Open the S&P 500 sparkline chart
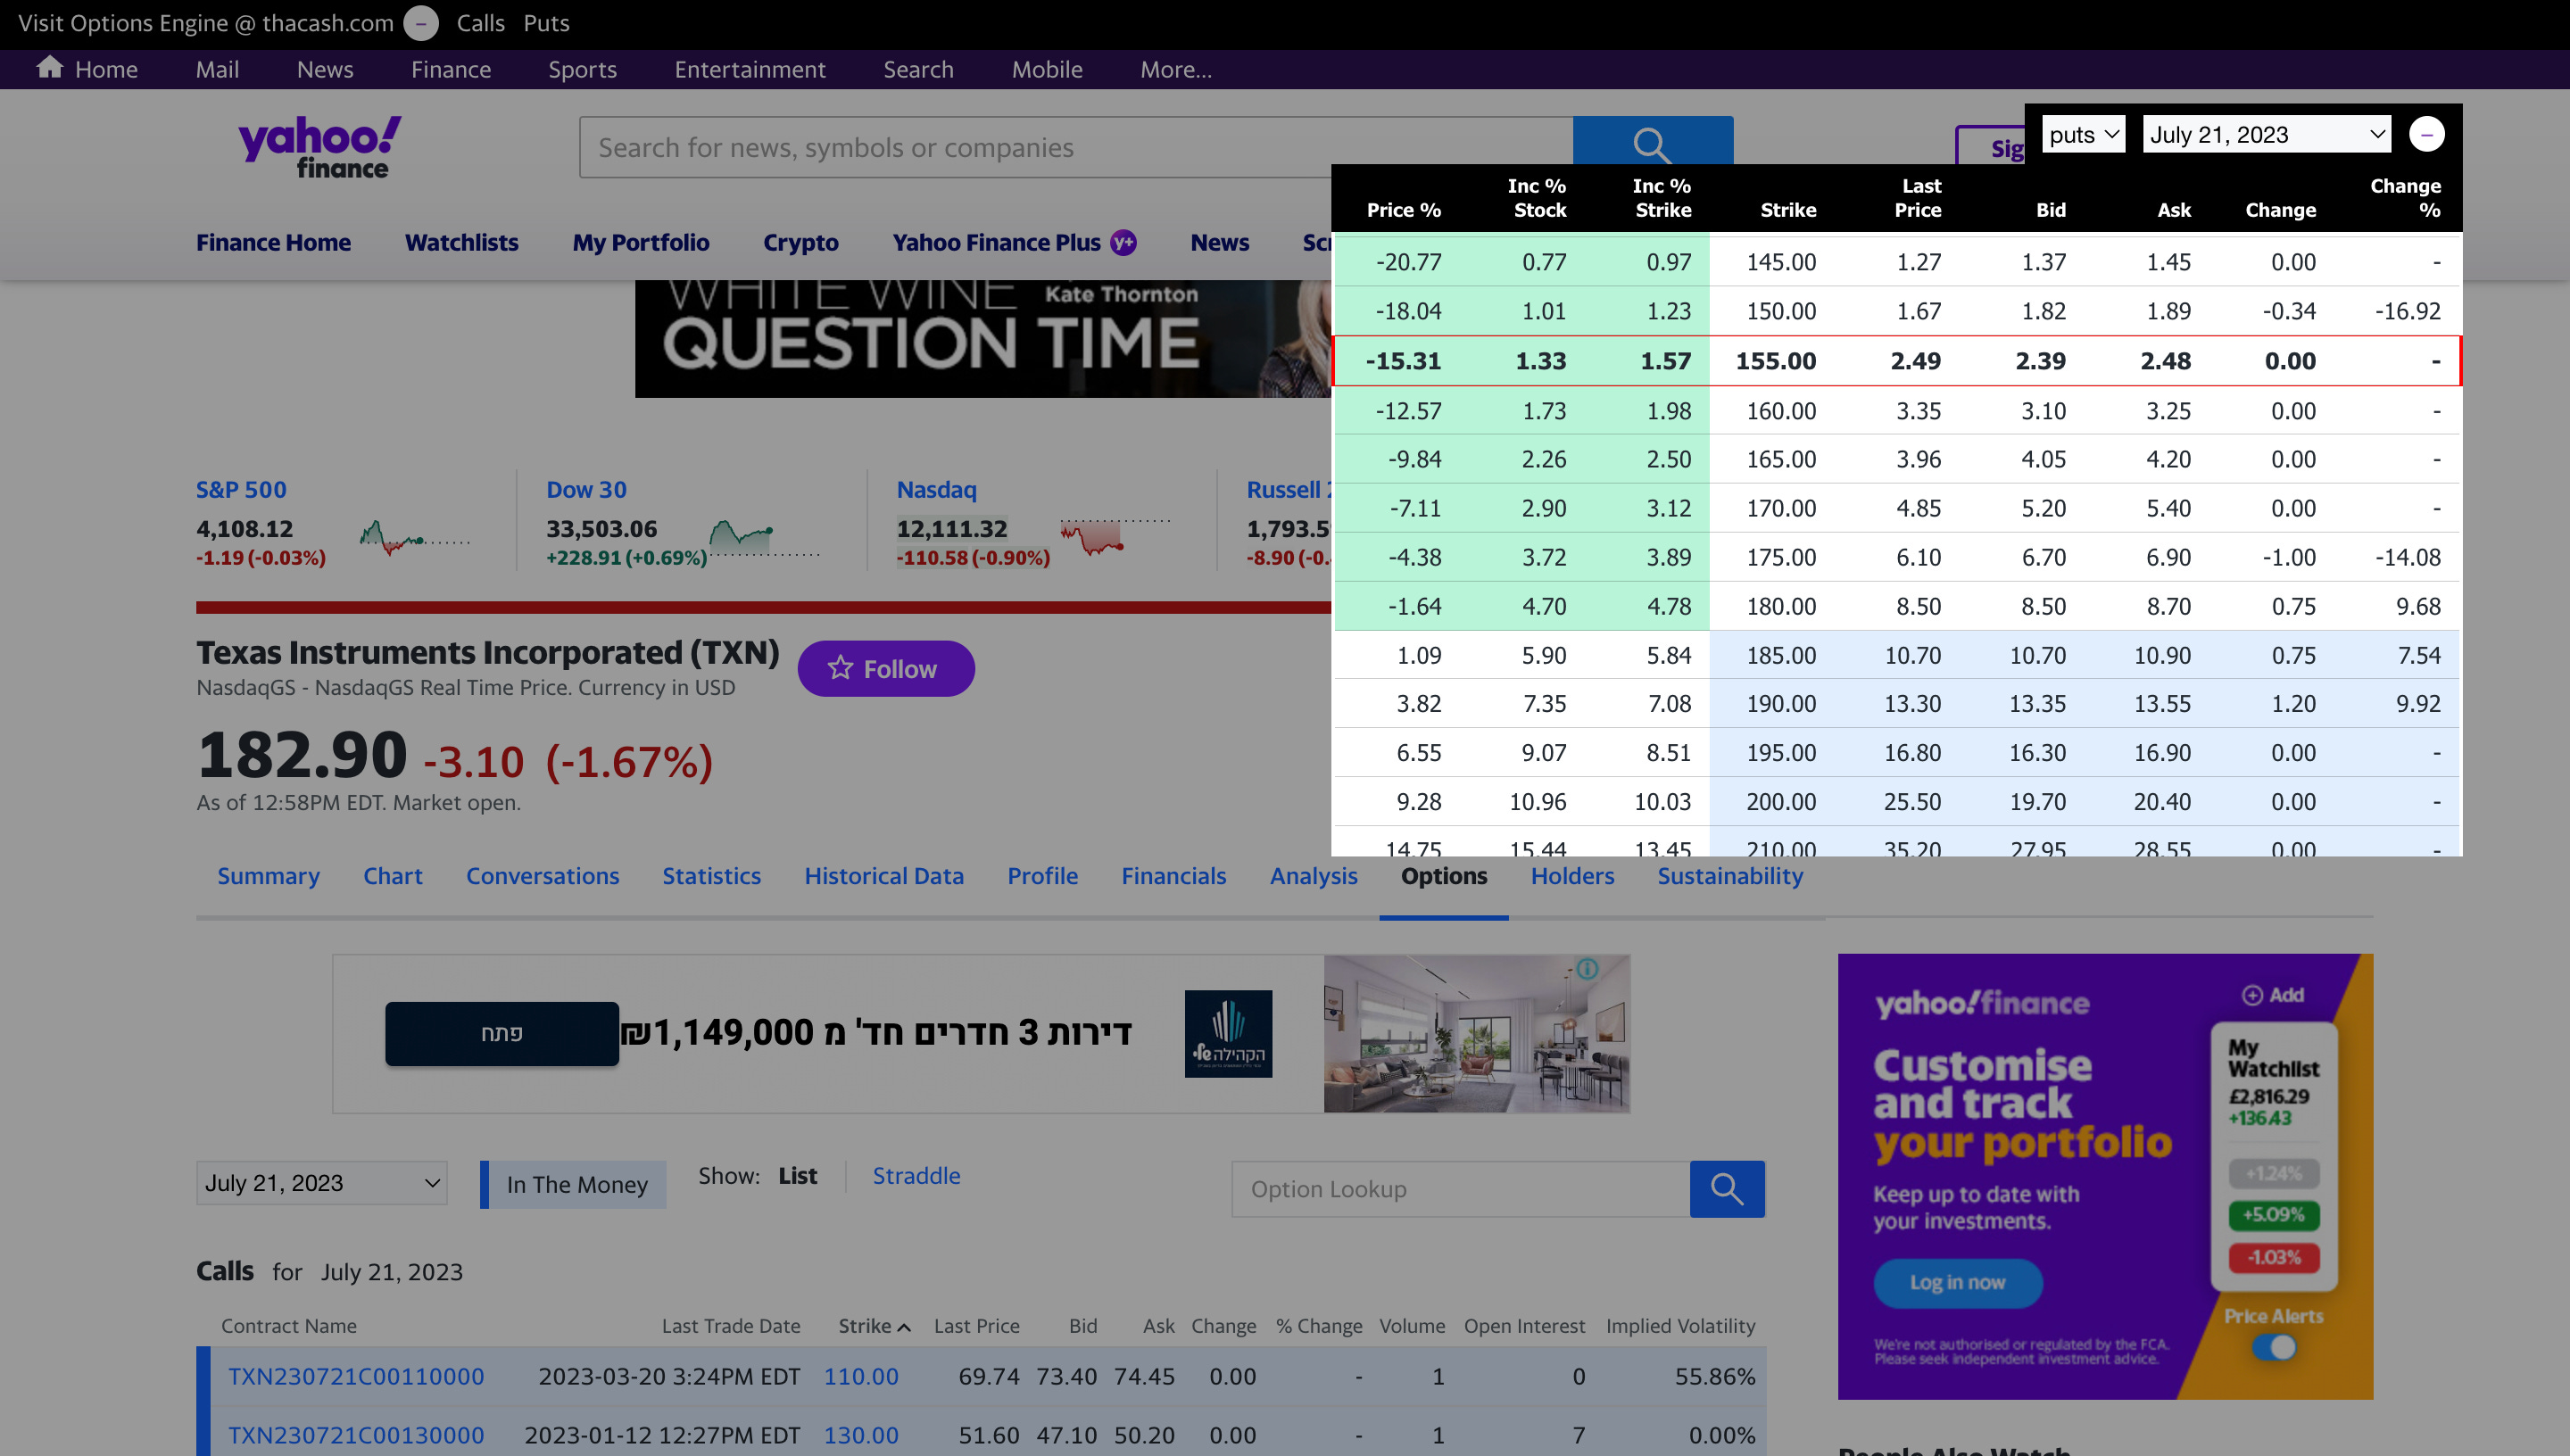The image size is (2570, 1456). pos(414,538)
